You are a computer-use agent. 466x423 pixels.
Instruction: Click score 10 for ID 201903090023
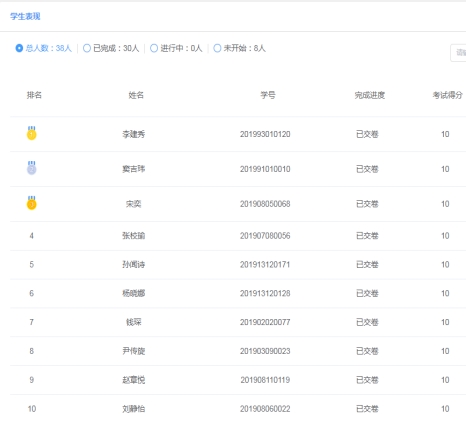(x=445, y=351)
